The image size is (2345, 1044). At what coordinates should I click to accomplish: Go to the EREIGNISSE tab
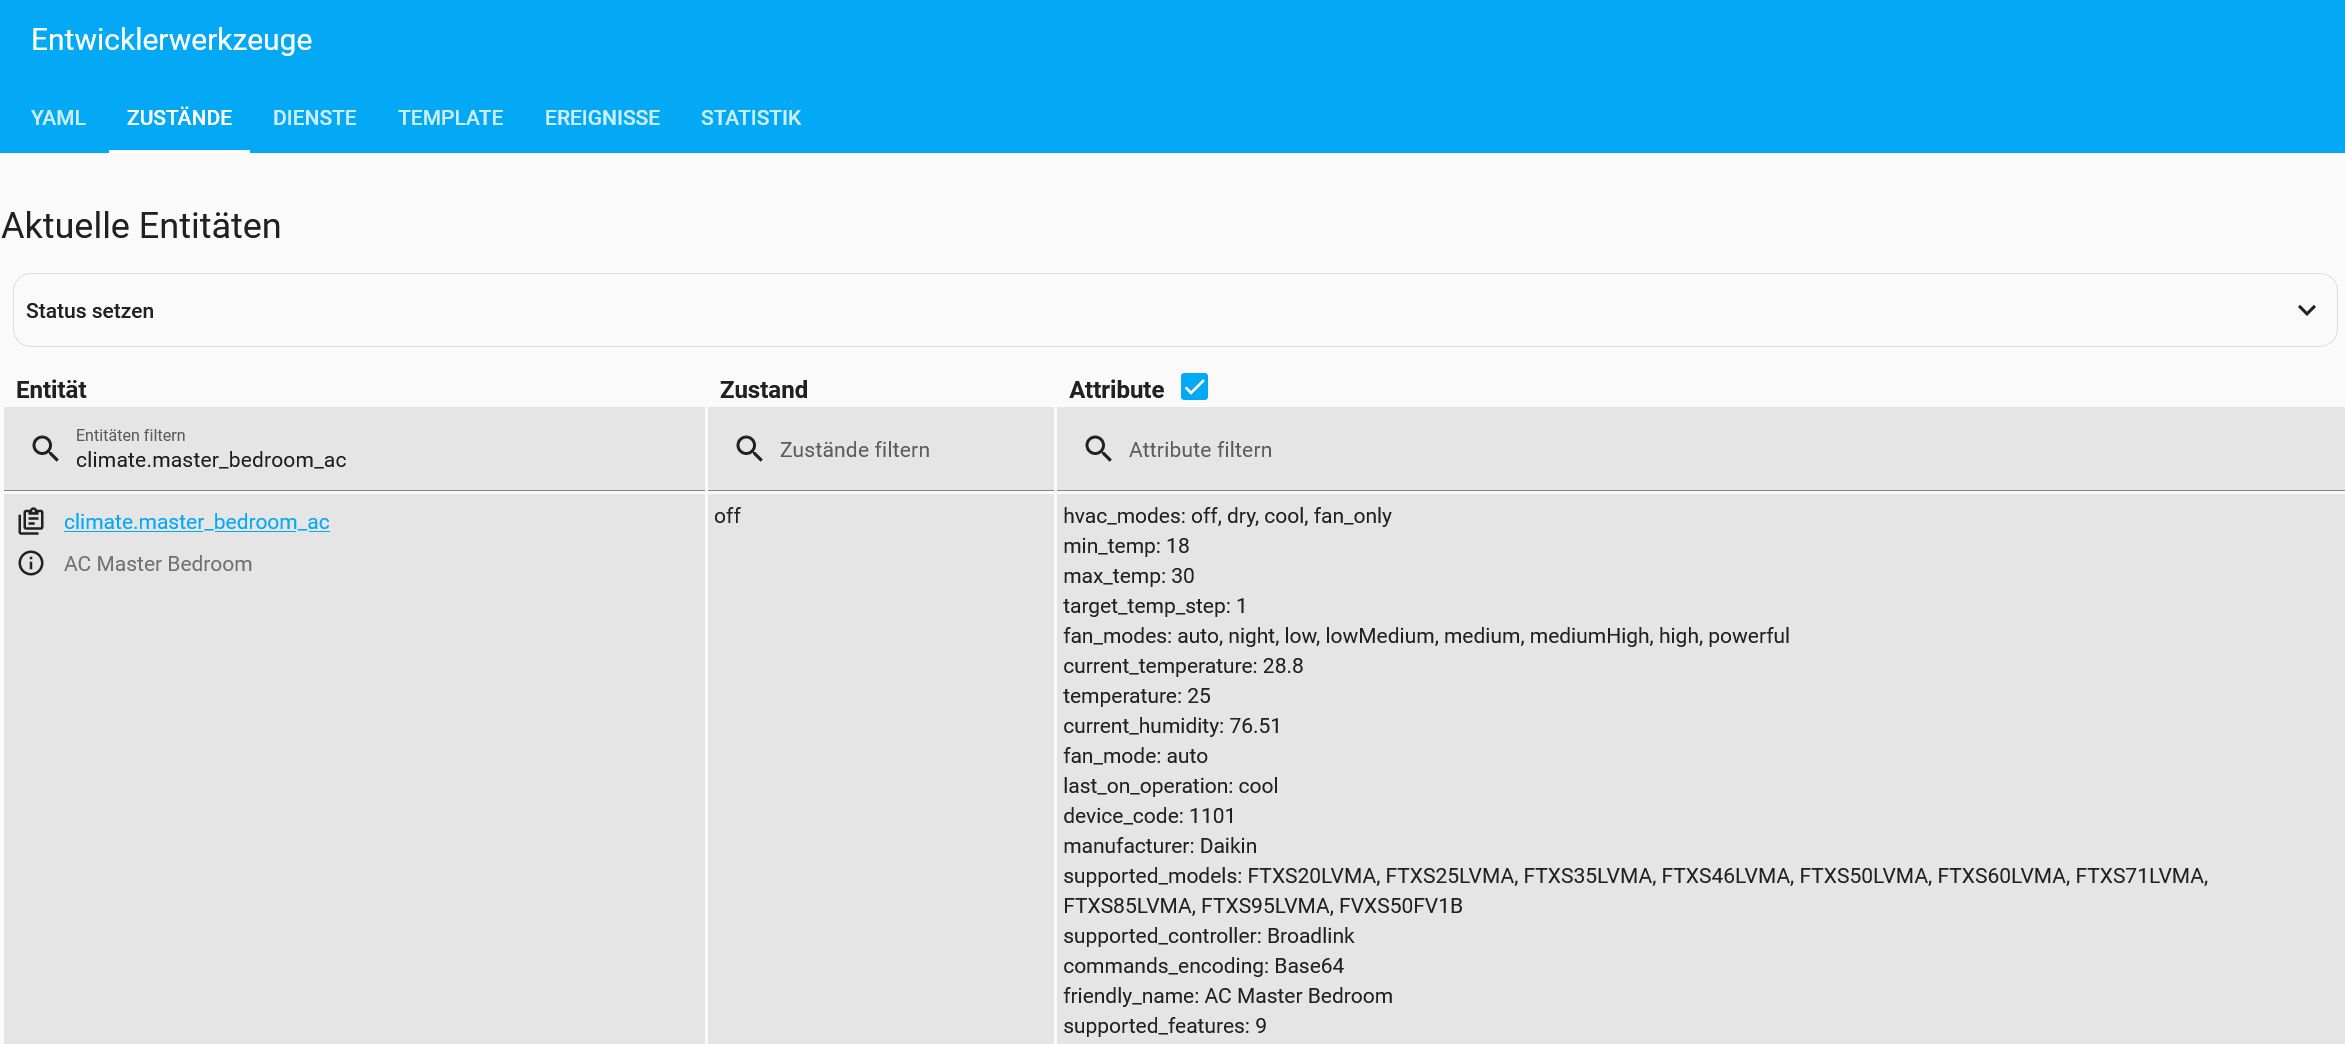(x=602, y=118)
